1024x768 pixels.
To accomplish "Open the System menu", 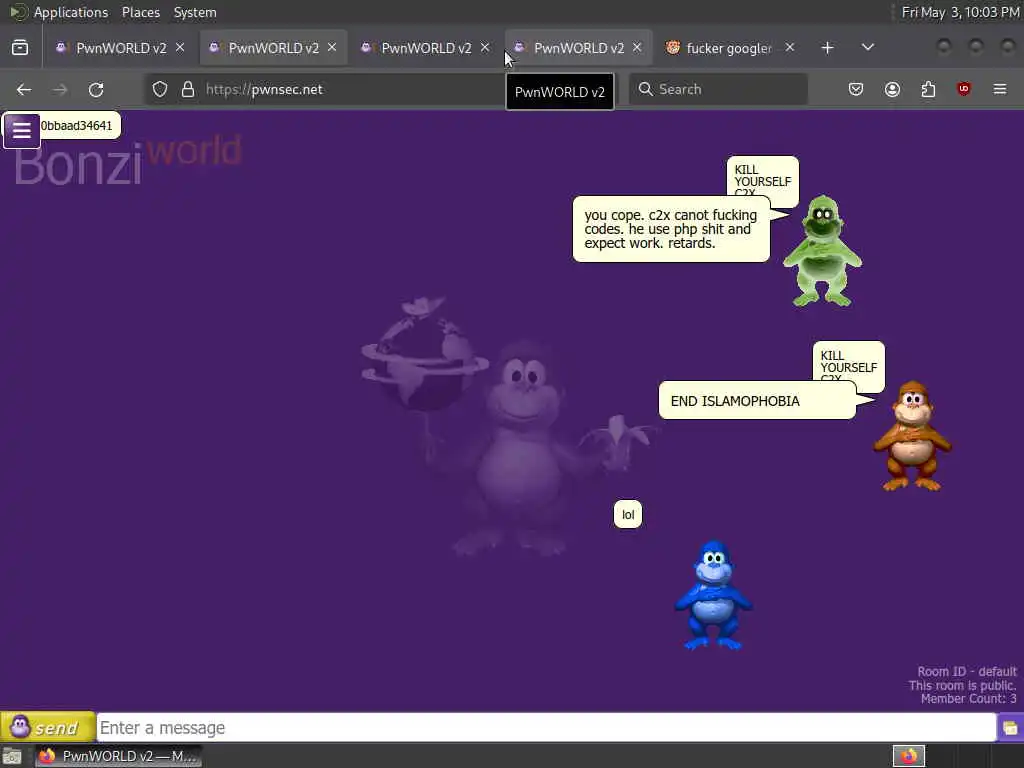I will click(x=195, y=12).
